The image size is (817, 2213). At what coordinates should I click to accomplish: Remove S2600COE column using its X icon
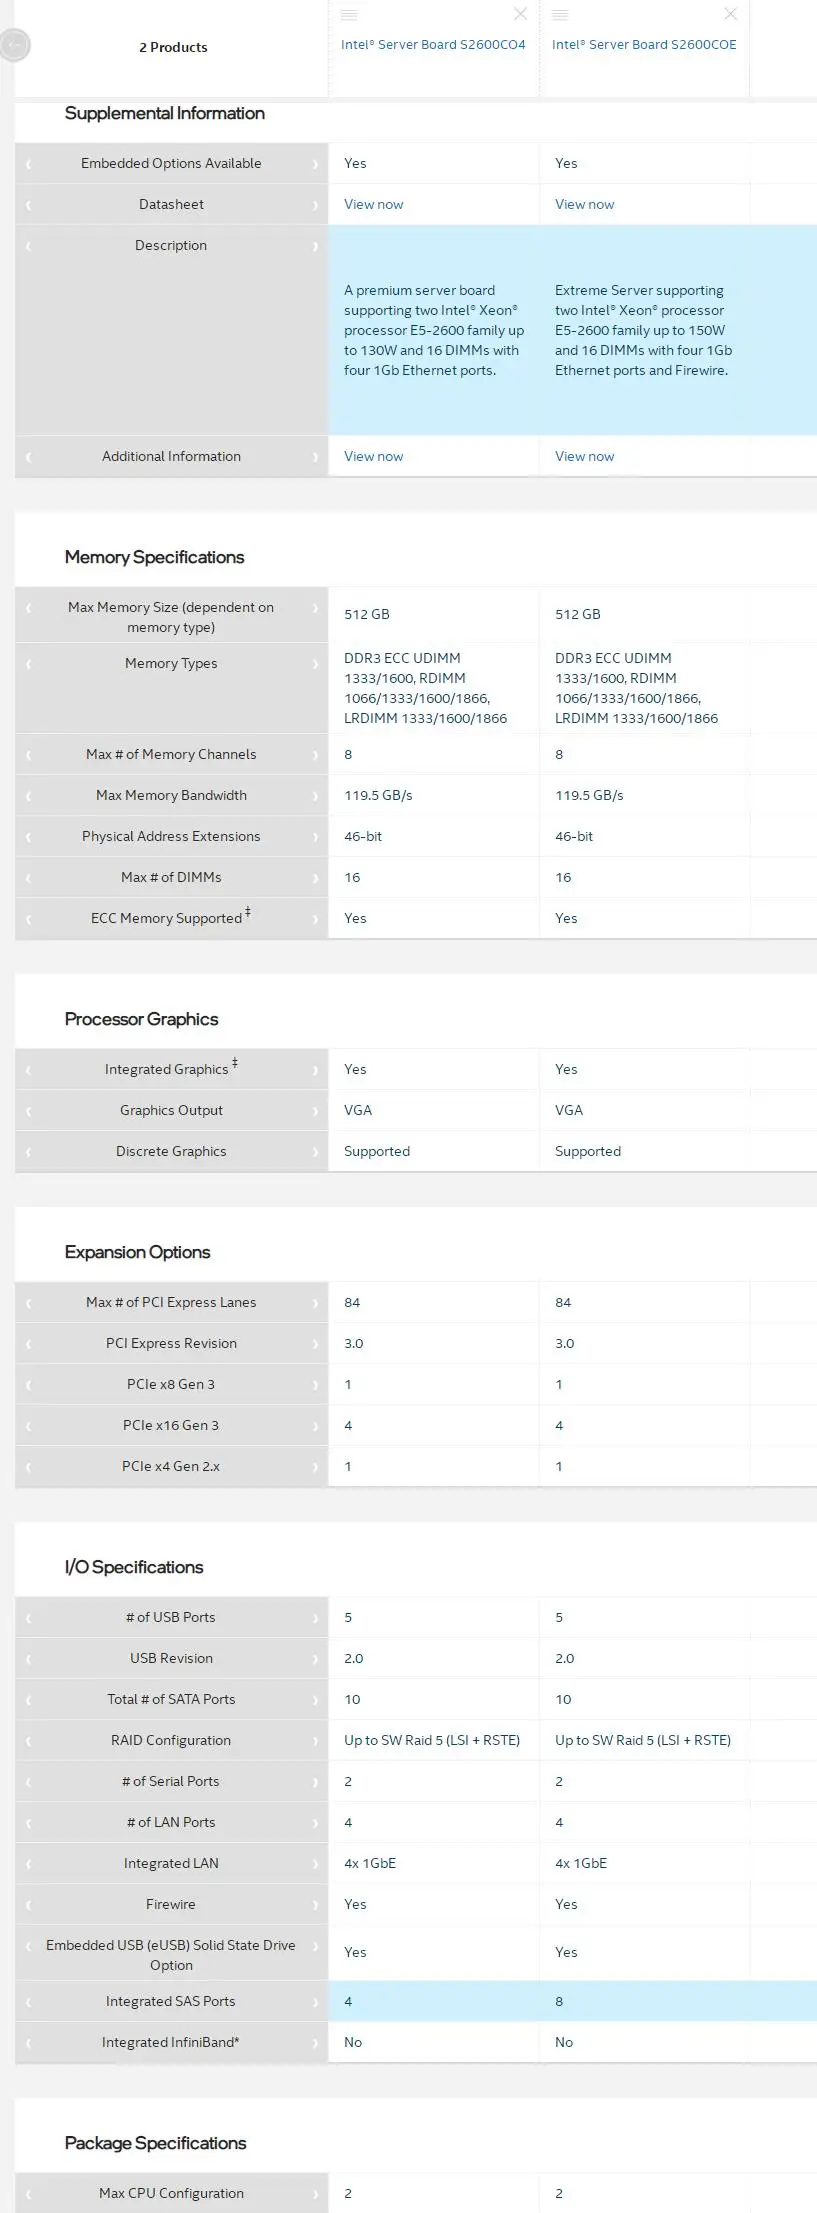coord(730,14)
